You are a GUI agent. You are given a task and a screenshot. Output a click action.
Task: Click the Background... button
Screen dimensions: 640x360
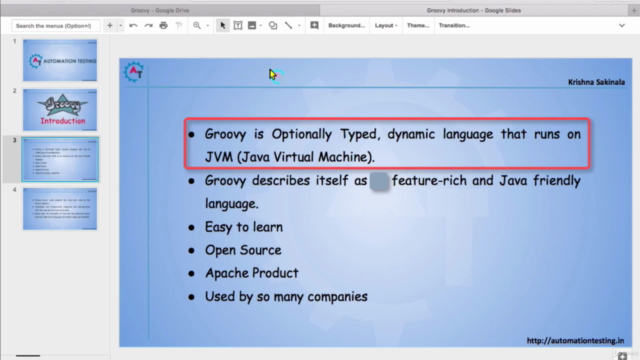tap(347, 25)
